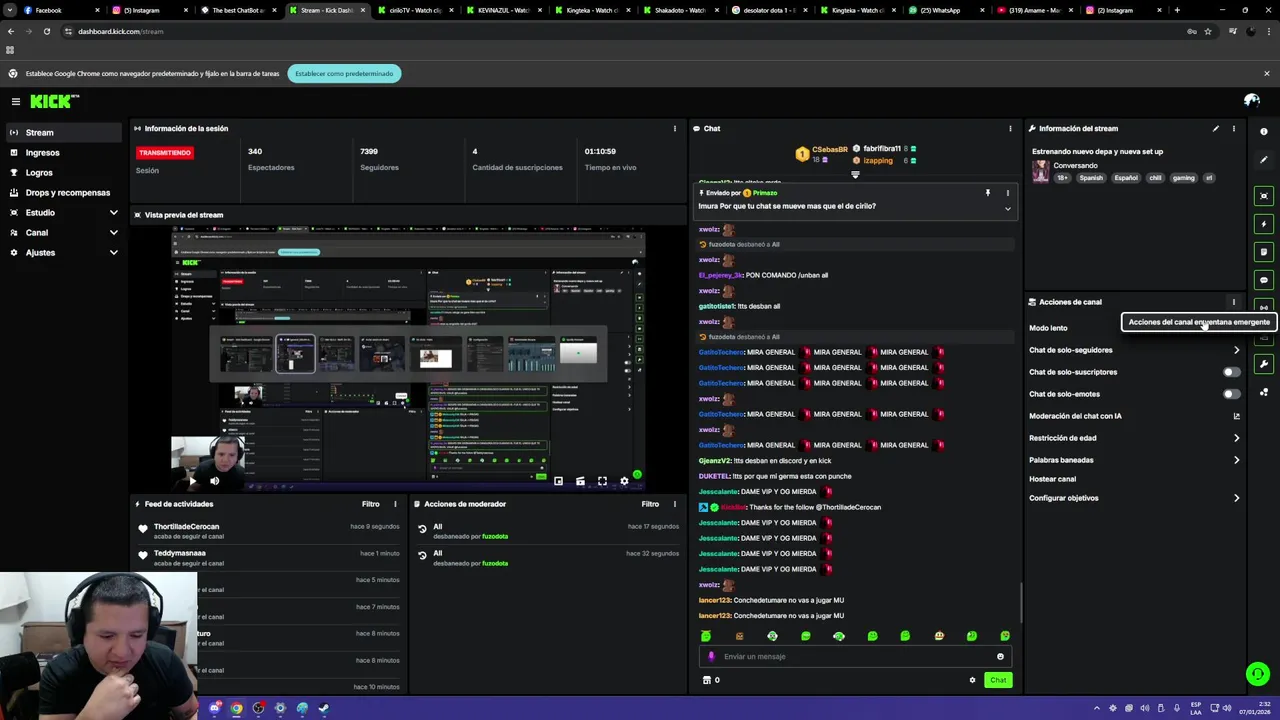Click the pencil icon in right sidebar
Screen dimensions: 1280x720
[1264, 160]
